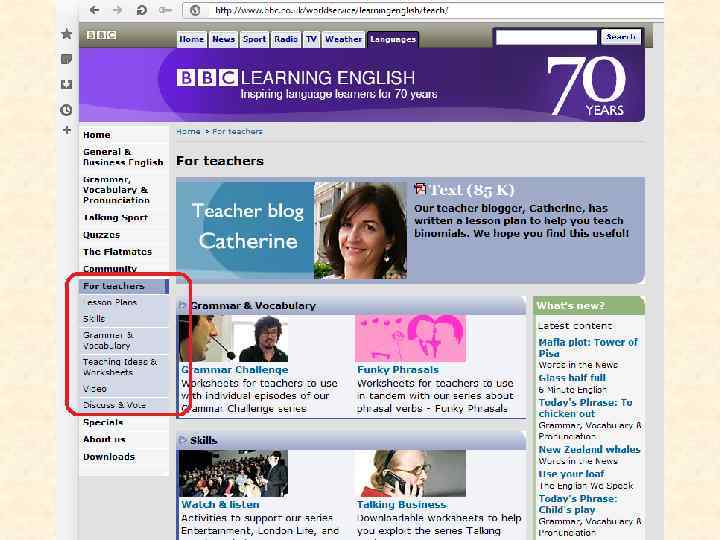Open the Text (85 K) lesson plan link
The width and height of the screenshot is (720, 540).
(472, 190)
